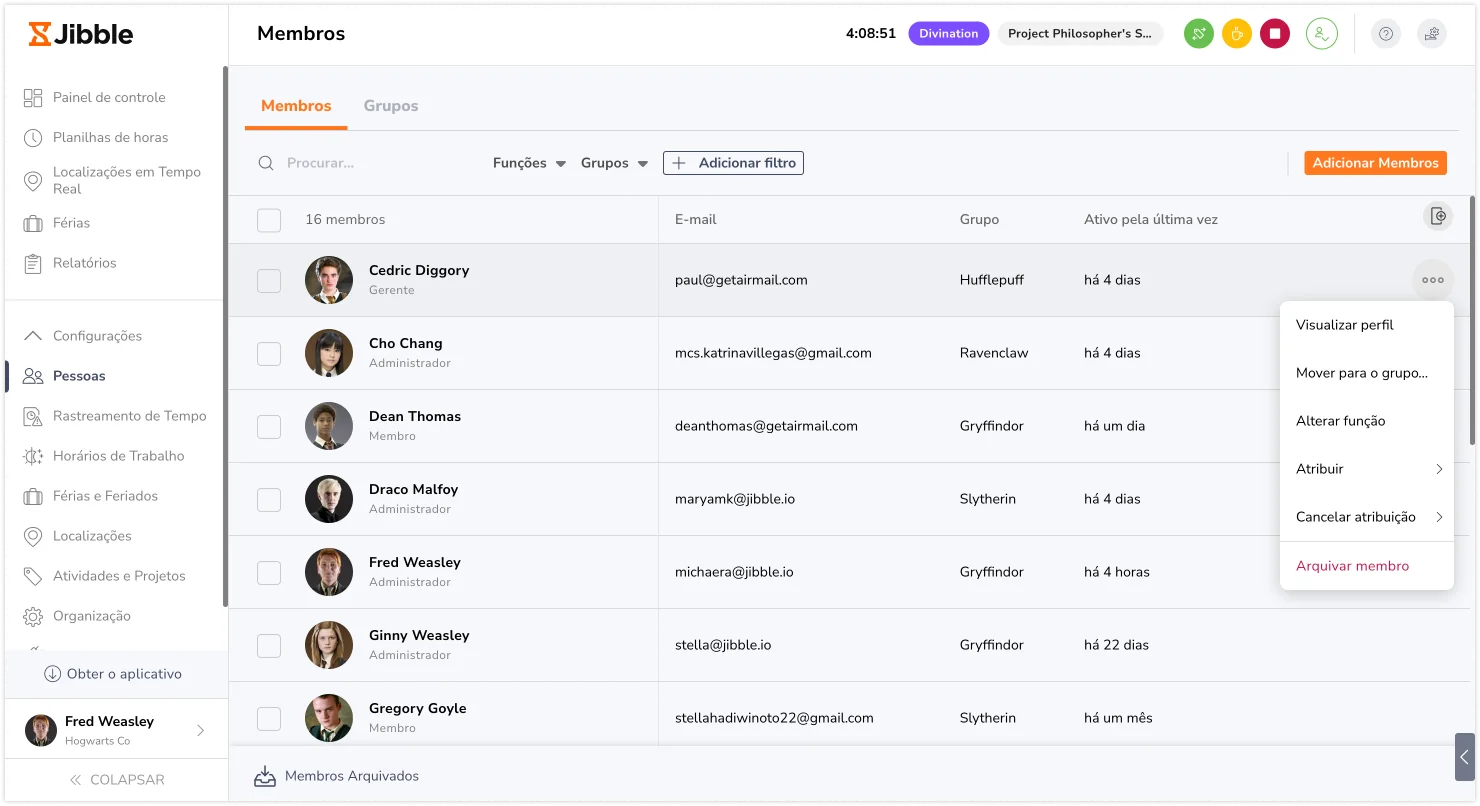The height and width of the screenshot is (806, 1480).
Task: Click the 4:08:51 timer text
Action: coord(871,33)
